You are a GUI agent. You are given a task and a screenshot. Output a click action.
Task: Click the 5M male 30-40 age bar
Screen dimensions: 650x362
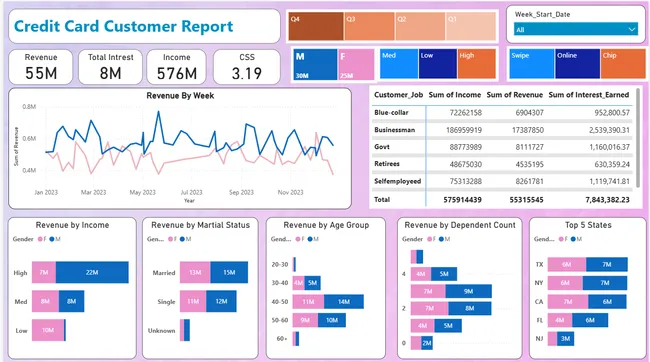tap(312, 283)
